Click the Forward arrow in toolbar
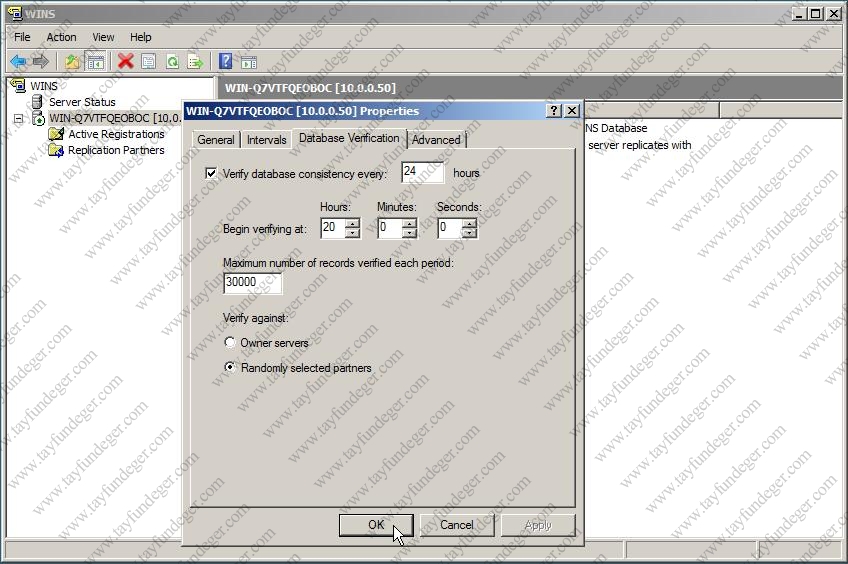The height and width of the screenshot is (564, 848). point(41,62)
